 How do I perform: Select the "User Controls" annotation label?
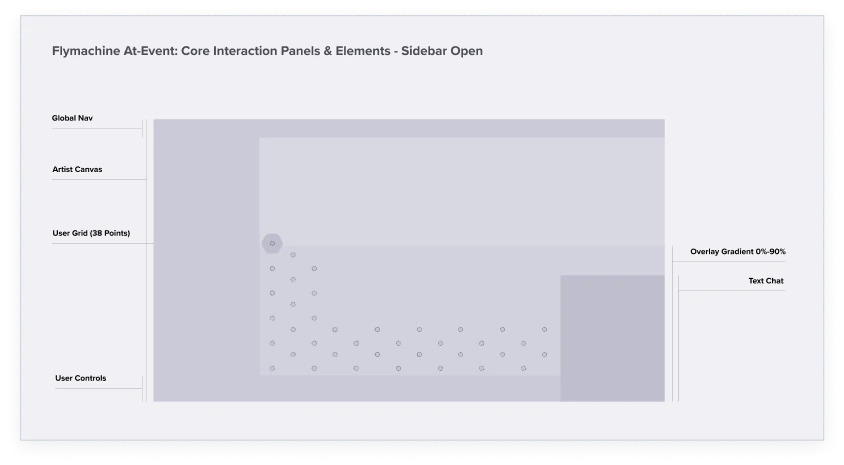pos(80,378)
